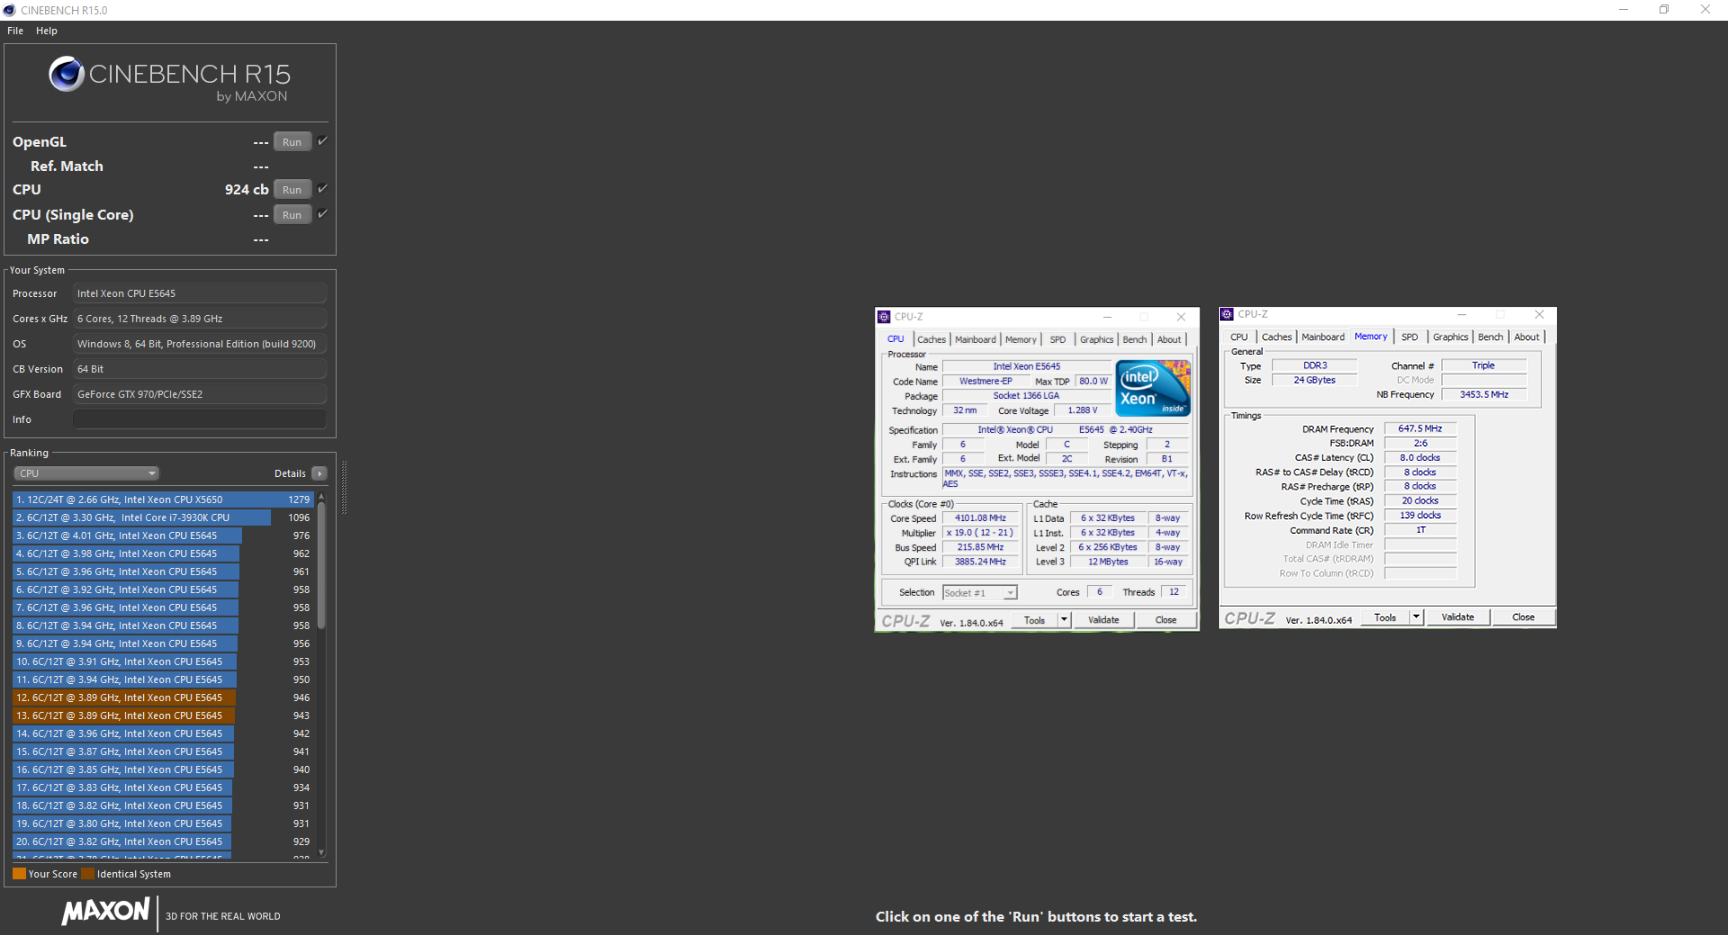This screenshot has width=1728, height=935.
Task: Open the Help menu
Action: [x=47, y=31]
